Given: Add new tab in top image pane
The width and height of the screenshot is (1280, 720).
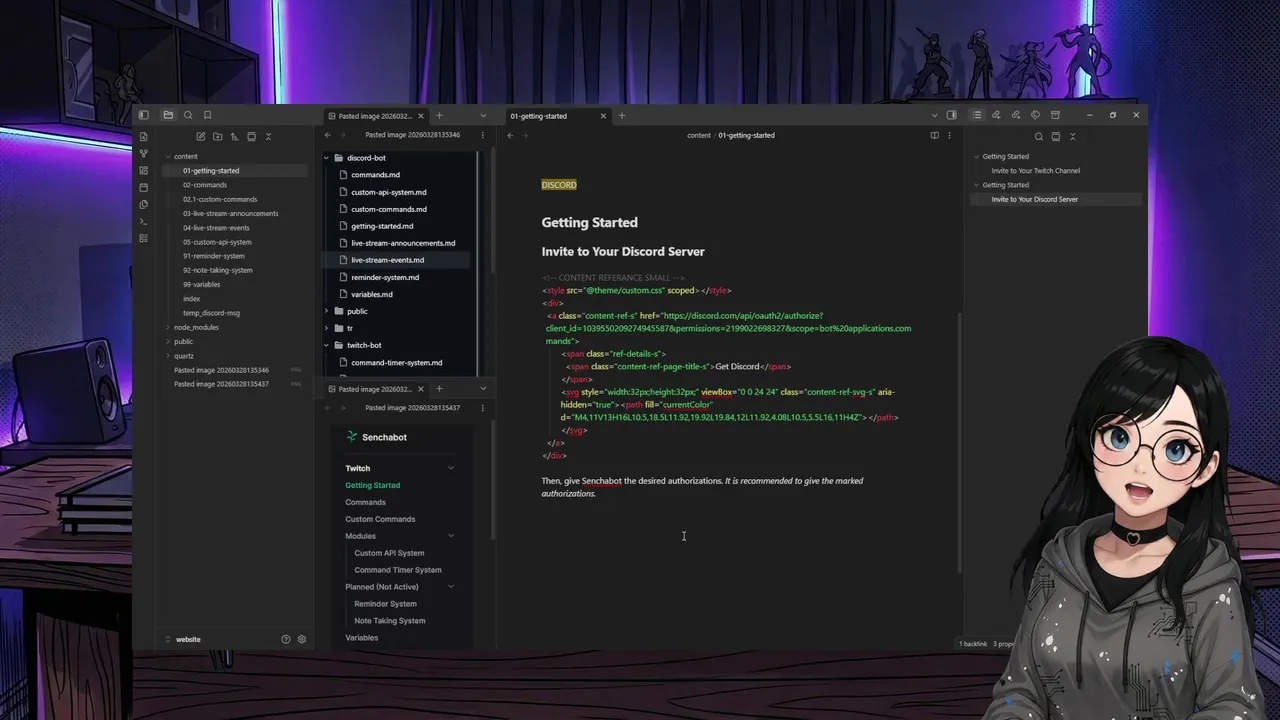Looking at the screenshot, I should [439, 115].
